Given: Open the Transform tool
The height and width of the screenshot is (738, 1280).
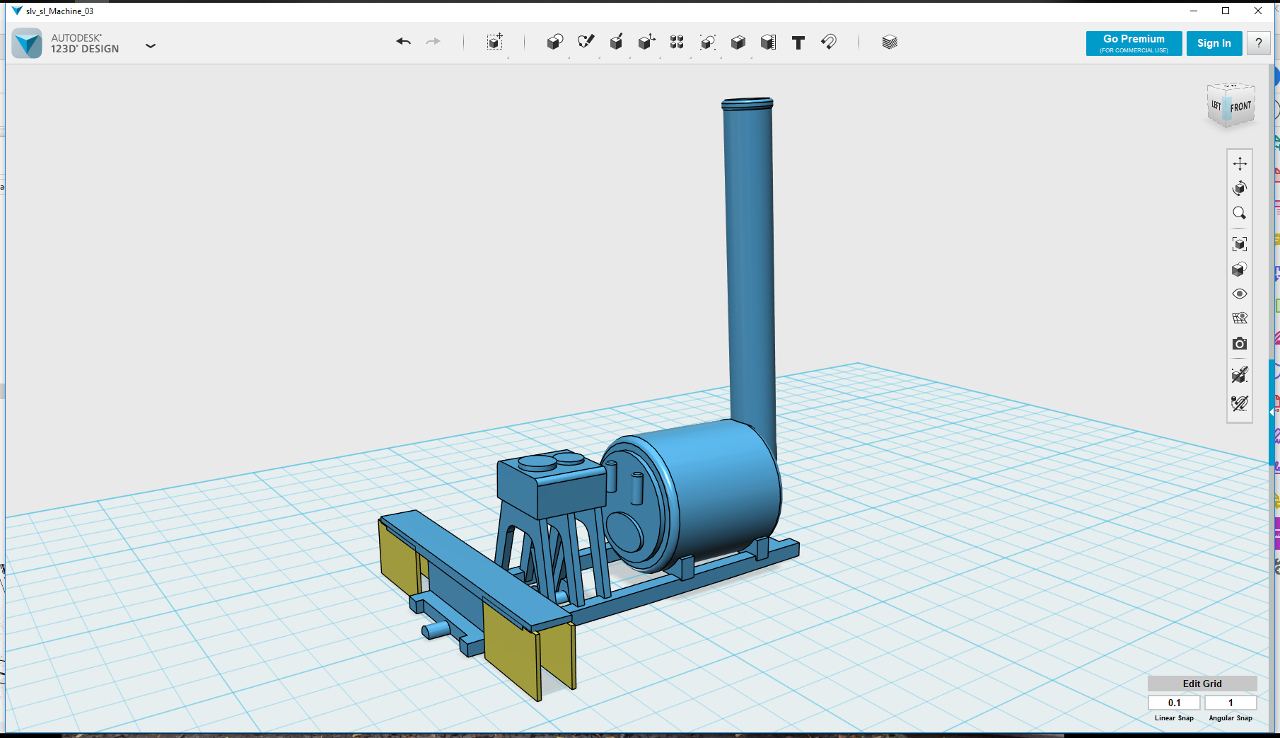Looking at the screenshot, I should pos(495,42).
